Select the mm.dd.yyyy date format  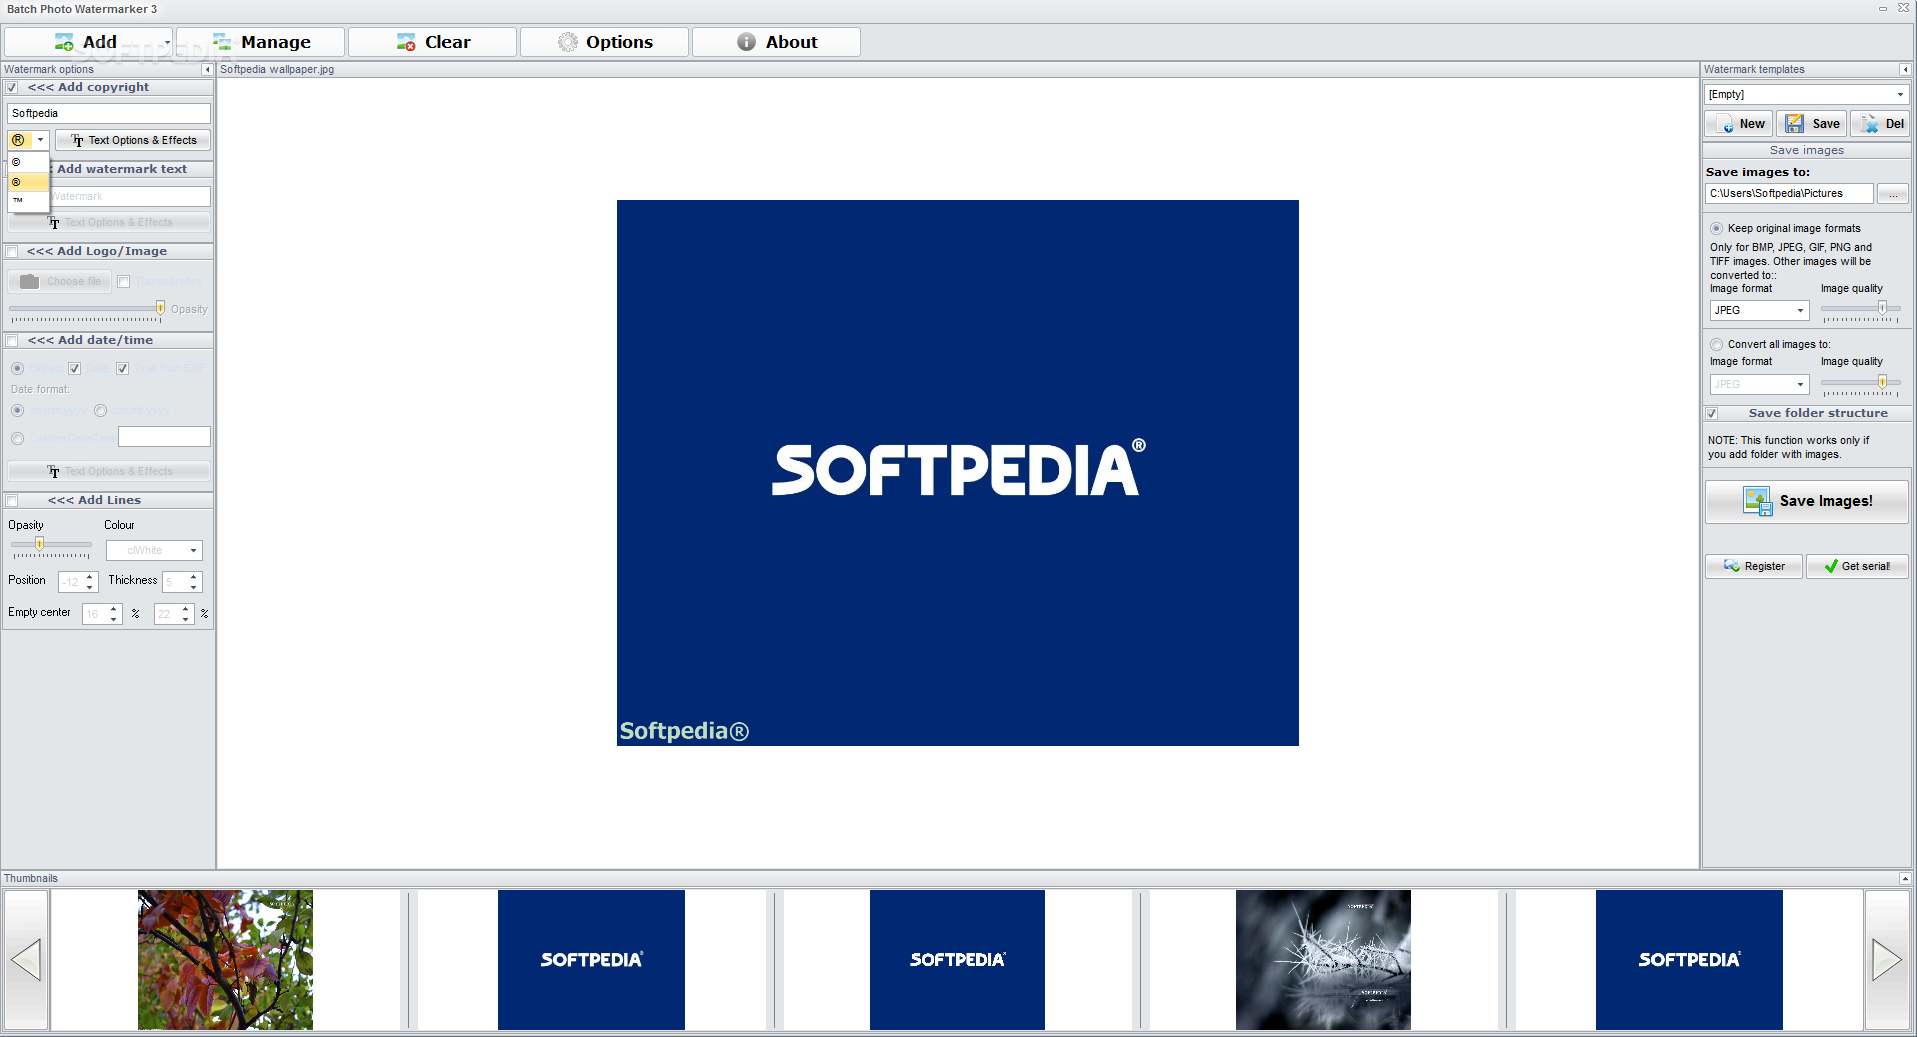click(100, 411)
